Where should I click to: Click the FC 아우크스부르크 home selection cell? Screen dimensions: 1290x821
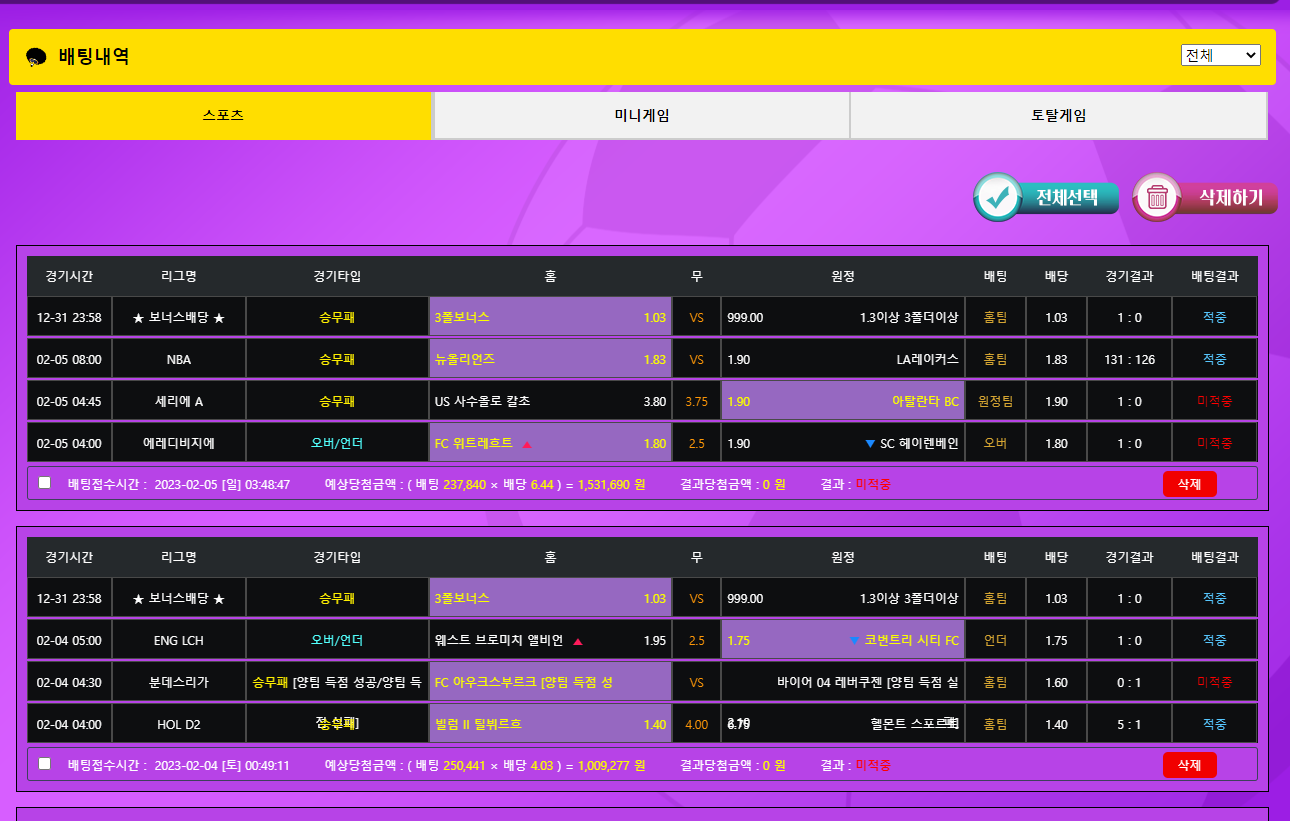point(550,683)
